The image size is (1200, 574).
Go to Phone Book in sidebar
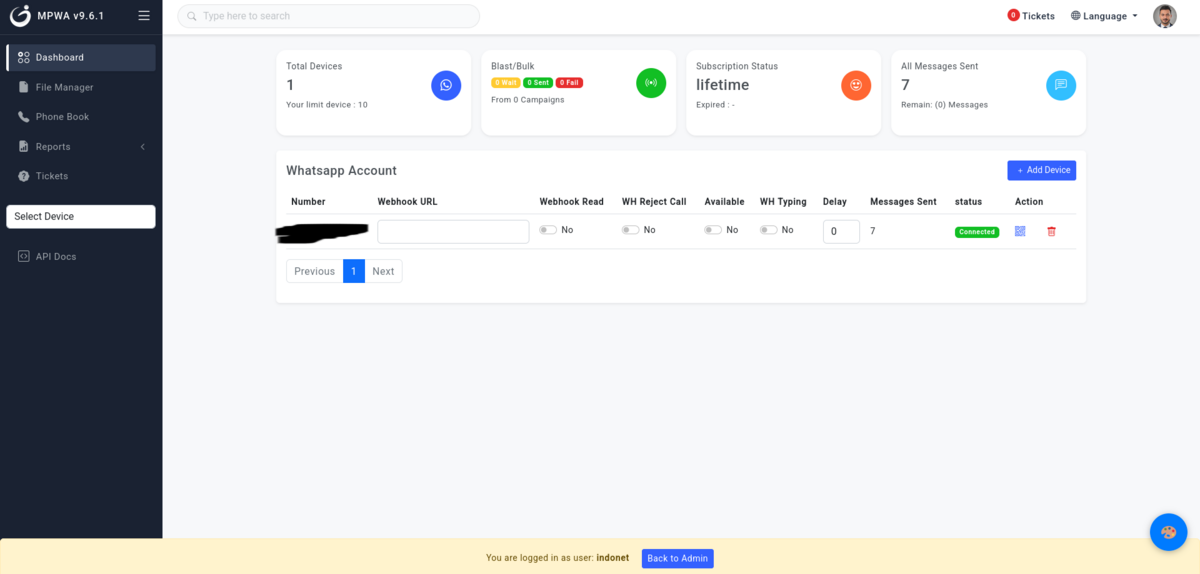[62, 116]
